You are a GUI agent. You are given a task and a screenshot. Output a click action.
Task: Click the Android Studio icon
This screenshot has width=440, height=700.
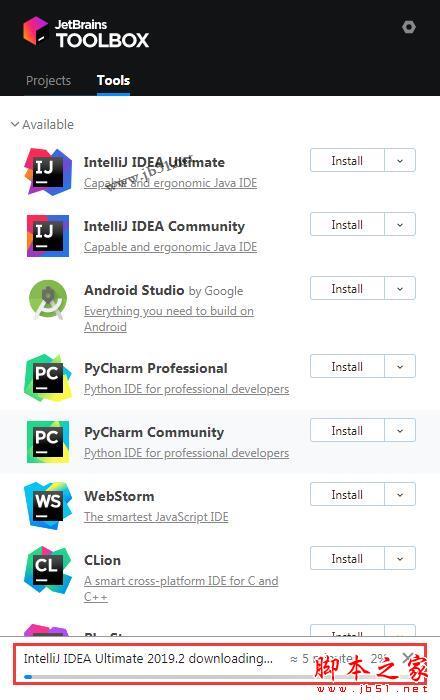(48, 300)
